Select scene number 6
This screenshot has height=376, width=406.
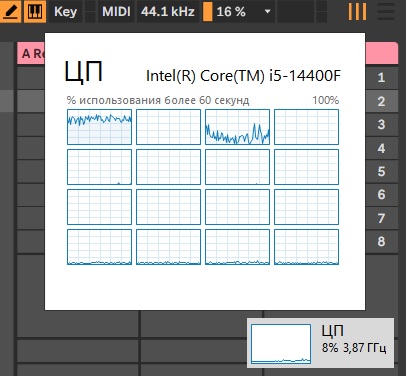coord(382,194)
